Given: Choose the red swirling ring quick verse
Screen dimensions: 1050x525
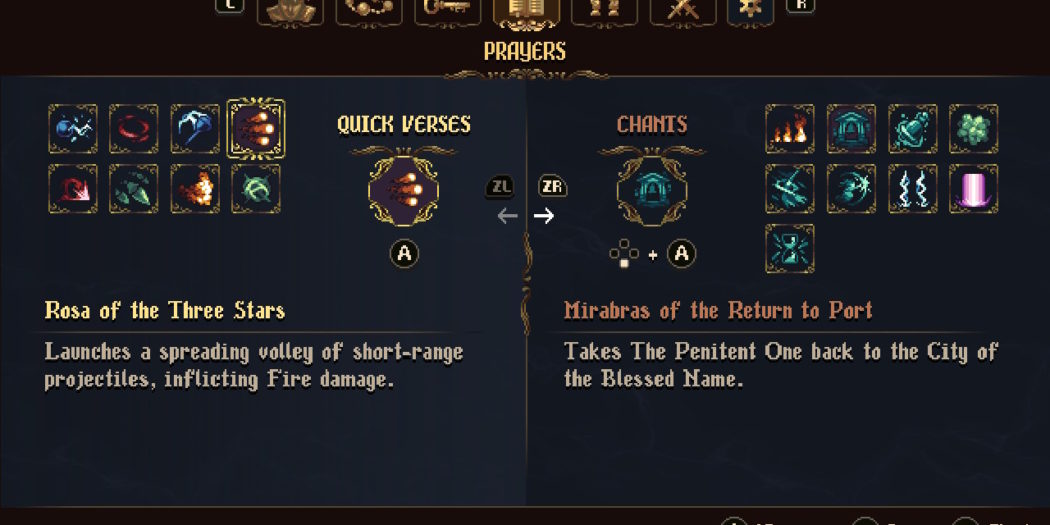Looking at the screenshot, I should [x=134, y=130].
